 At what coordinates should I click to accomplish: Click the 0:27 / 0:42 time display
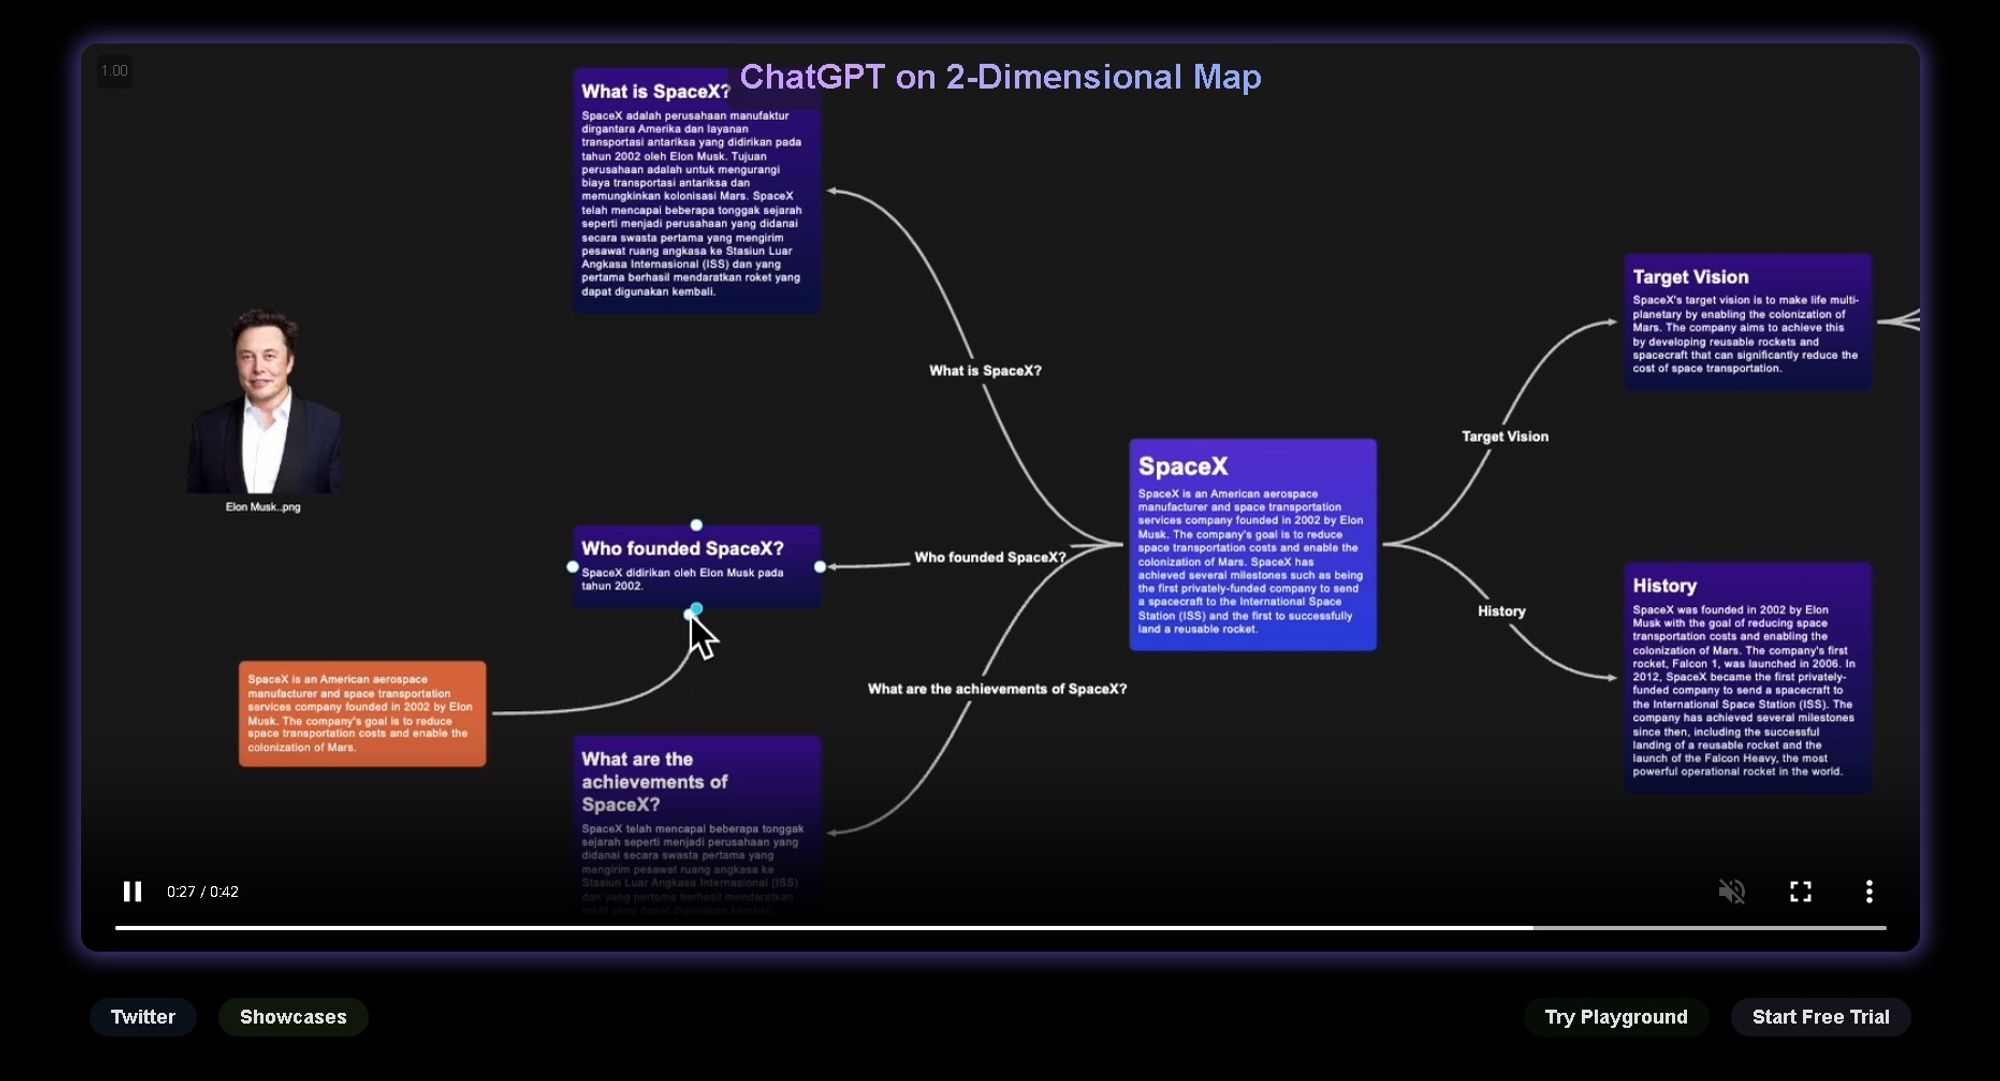[203, 891]
